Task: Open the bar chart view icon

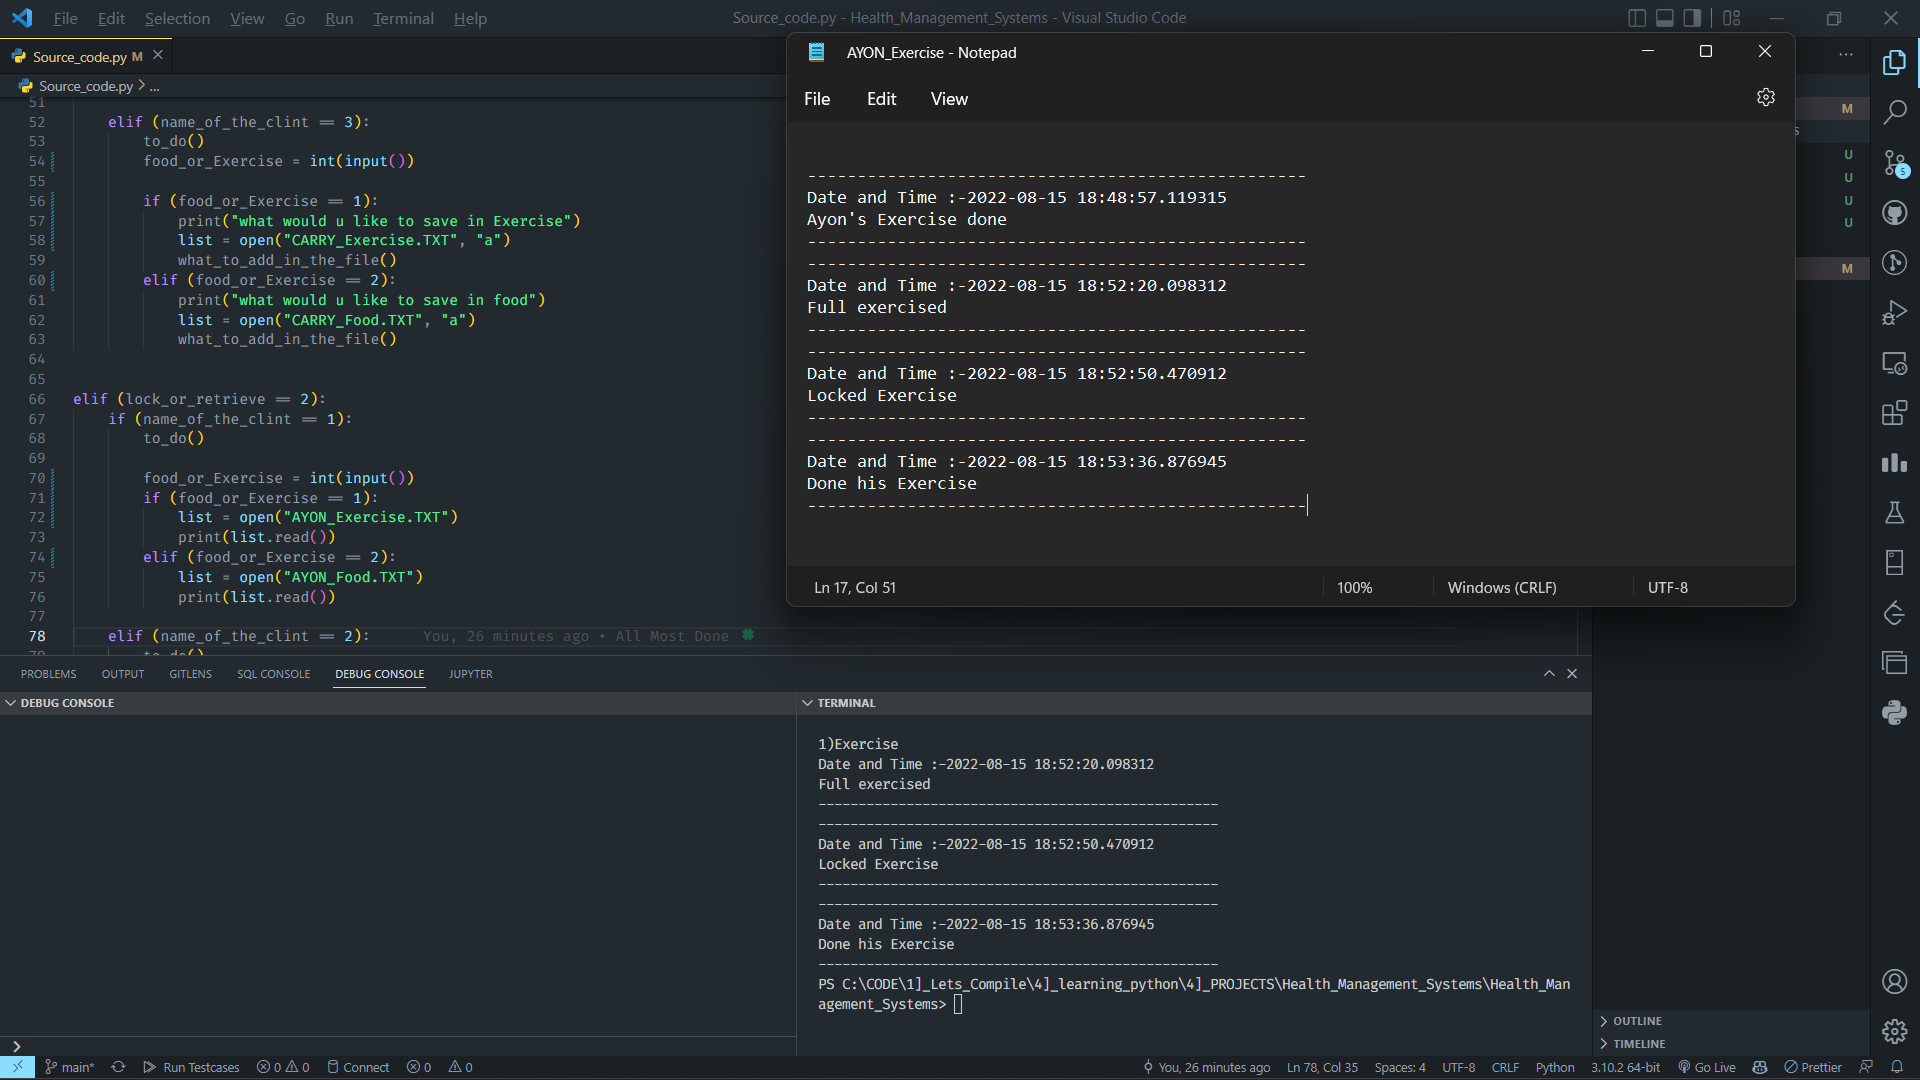Action: [x=1894, y=463]
